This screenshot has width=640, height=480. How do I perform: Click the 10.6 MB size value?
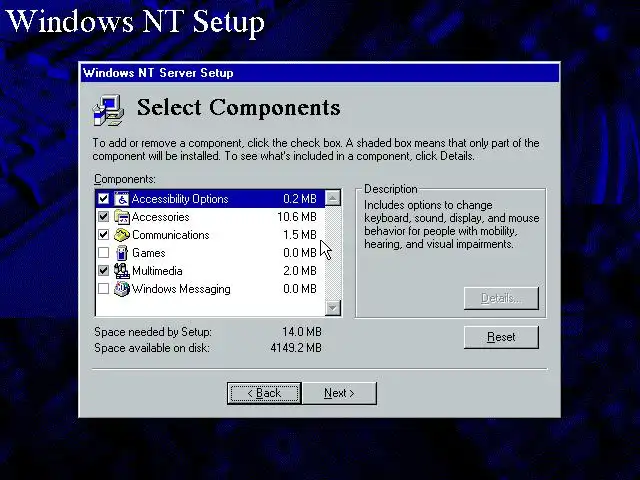pyautogui.click(x=297, y=217)
